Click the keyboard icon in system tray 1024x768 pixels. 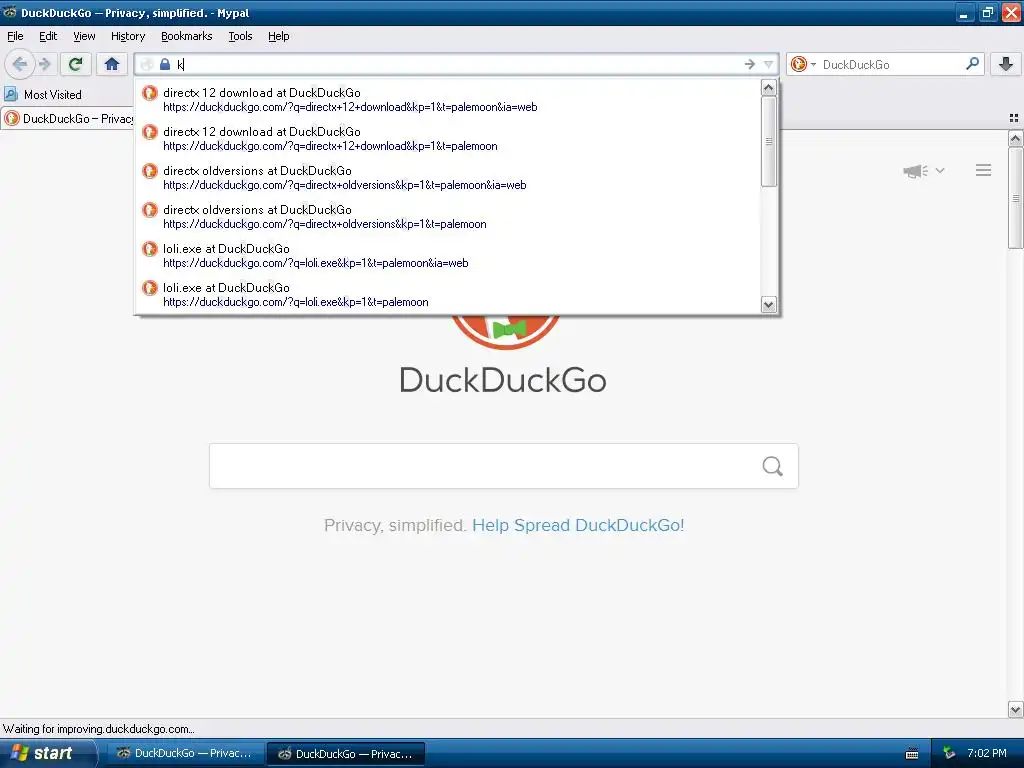[912, 754]
